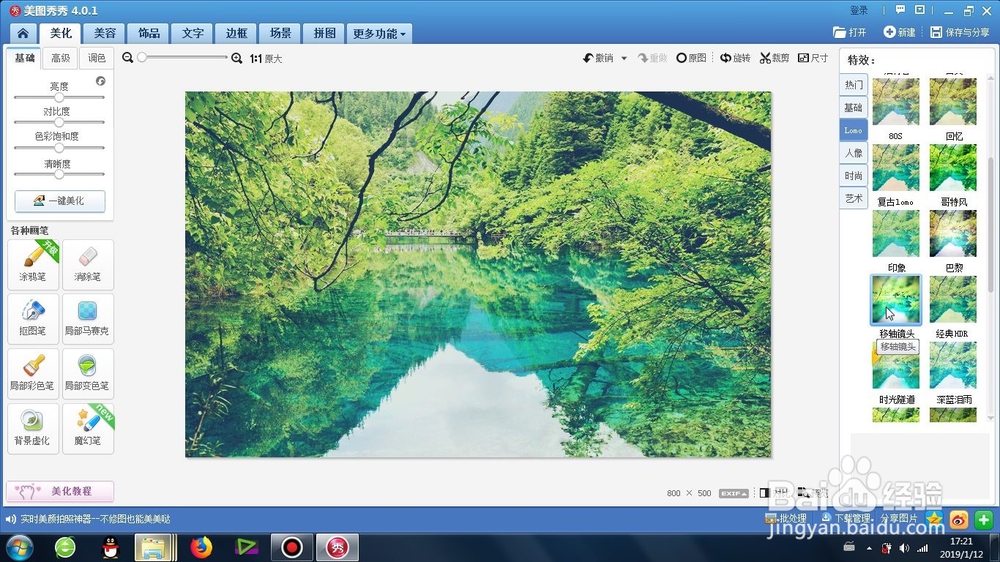Click the 清晰度 sharpness slider

(x=59, y=174)
